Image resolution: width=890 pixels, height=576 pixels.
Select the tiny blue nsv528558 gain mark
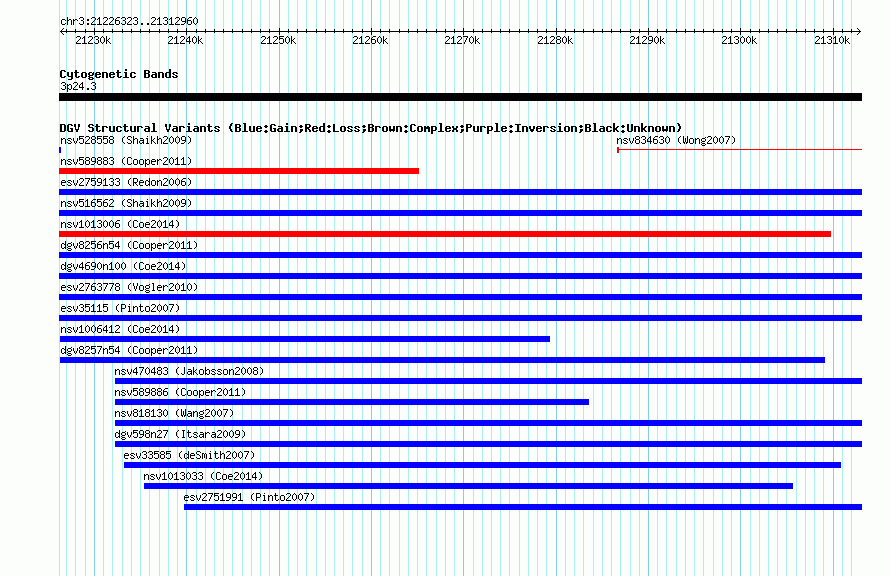coord(60,150)
